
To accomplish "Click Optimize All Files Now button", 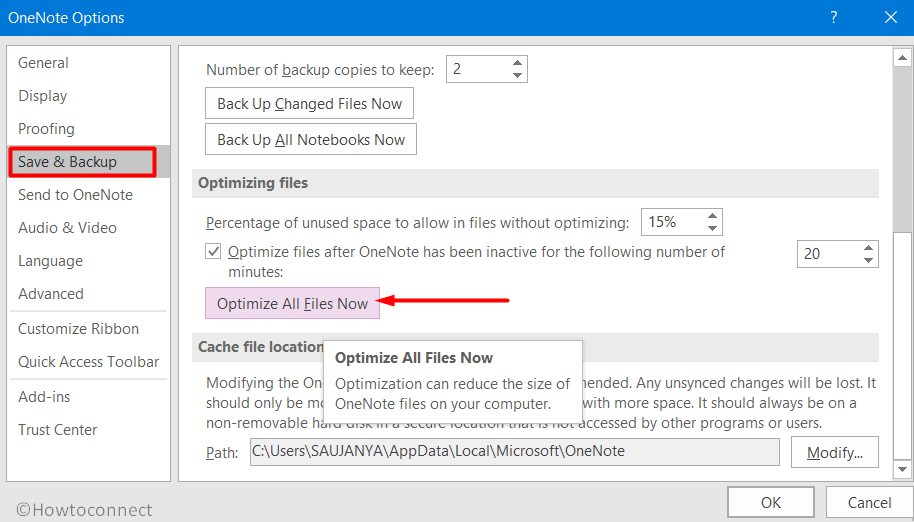I will (292, 303).
